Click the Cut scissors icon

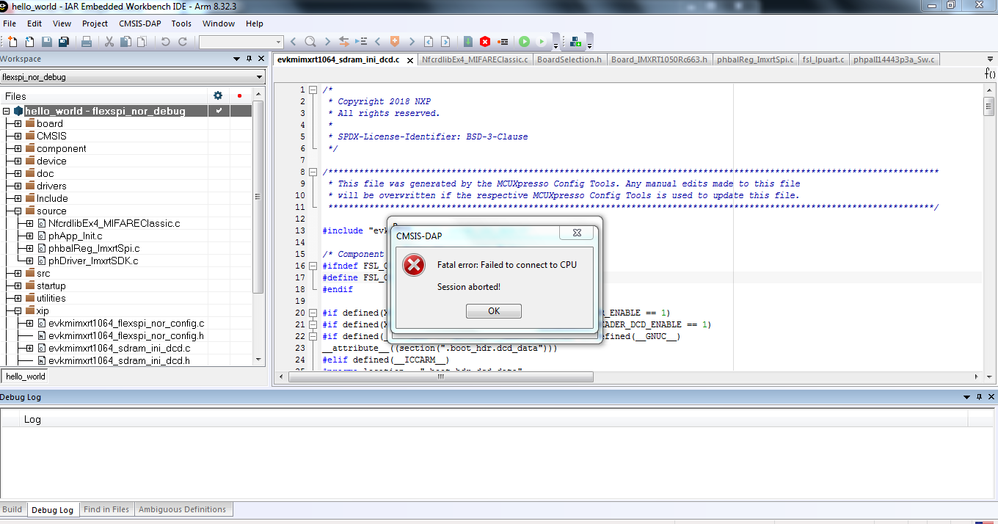pos(109,41)
